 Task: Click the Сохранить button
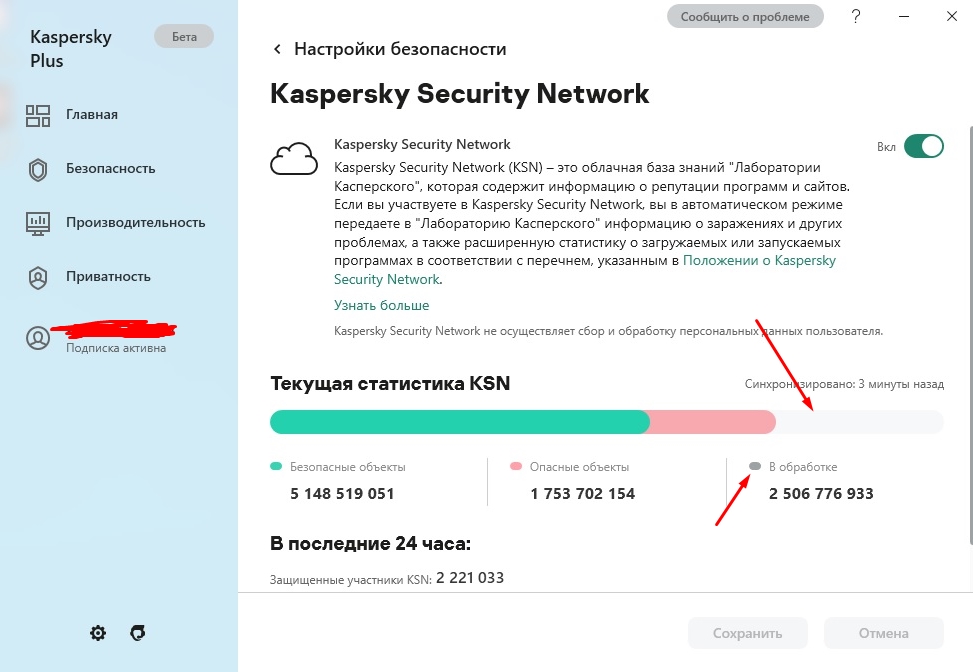pyautogui.click(x=747, y=633)
